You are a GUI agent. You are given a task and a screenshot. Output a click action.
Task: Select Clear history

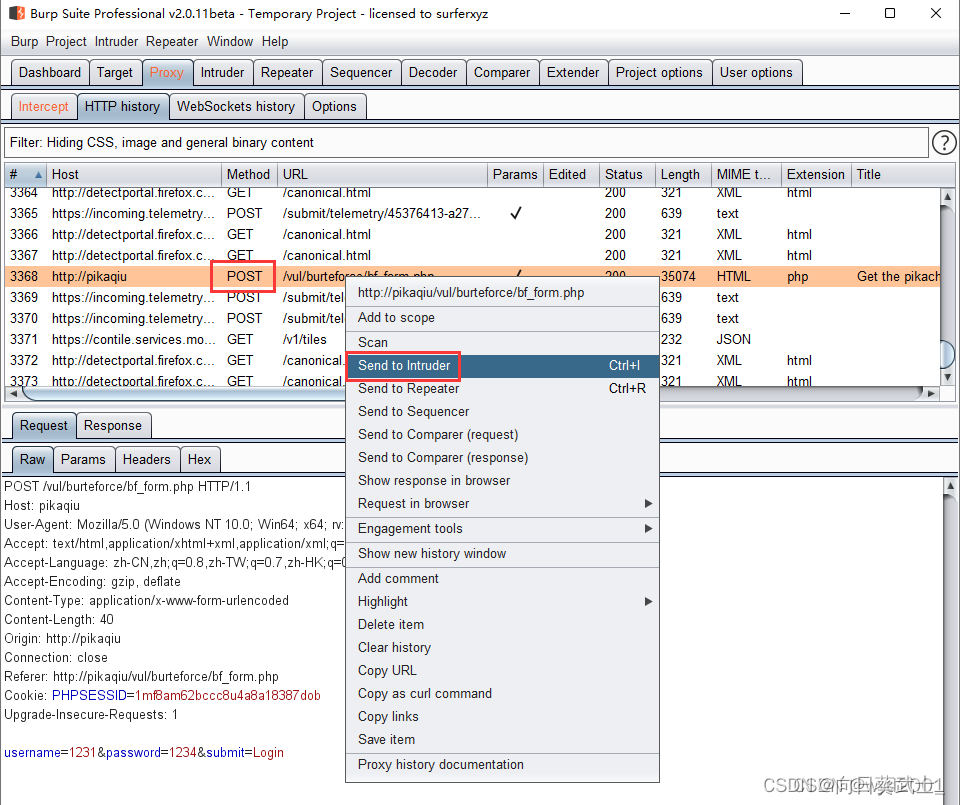coord(502,648)
